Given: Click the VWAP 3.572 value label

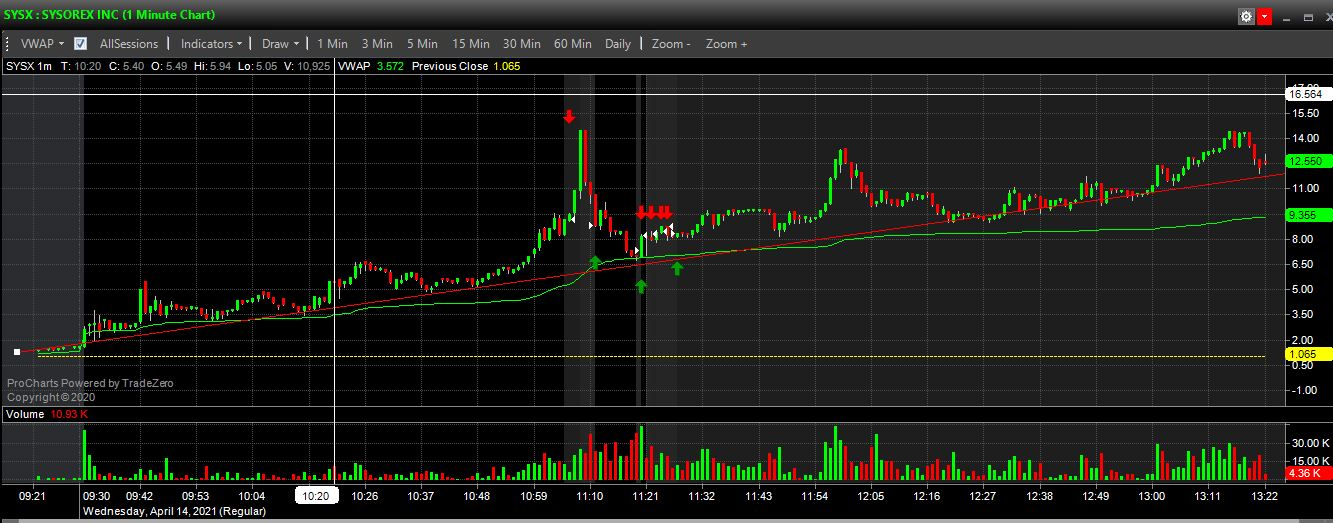Looking at the screenshot, I should click(373, 66).
